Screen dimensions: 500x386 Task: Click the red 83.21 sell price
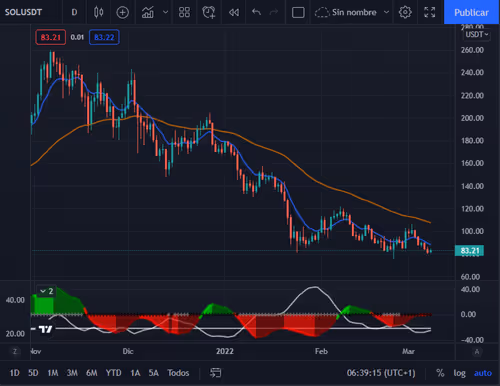click(x=51, y=37)
